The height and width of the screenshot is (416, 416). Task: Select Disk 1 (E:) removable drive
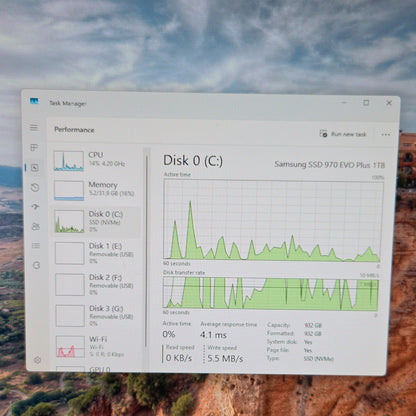(96, 253)
